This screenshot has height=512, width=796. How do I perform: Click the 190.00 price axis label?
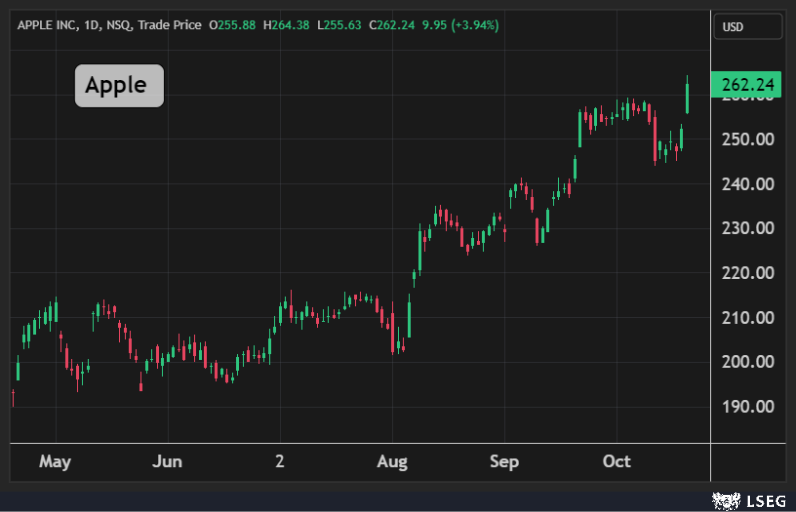click(747, 406)
